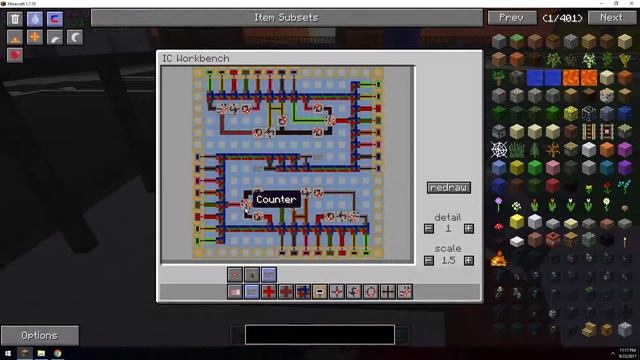Click the red heart heal icon
The image size is (640, 360).
15,56
